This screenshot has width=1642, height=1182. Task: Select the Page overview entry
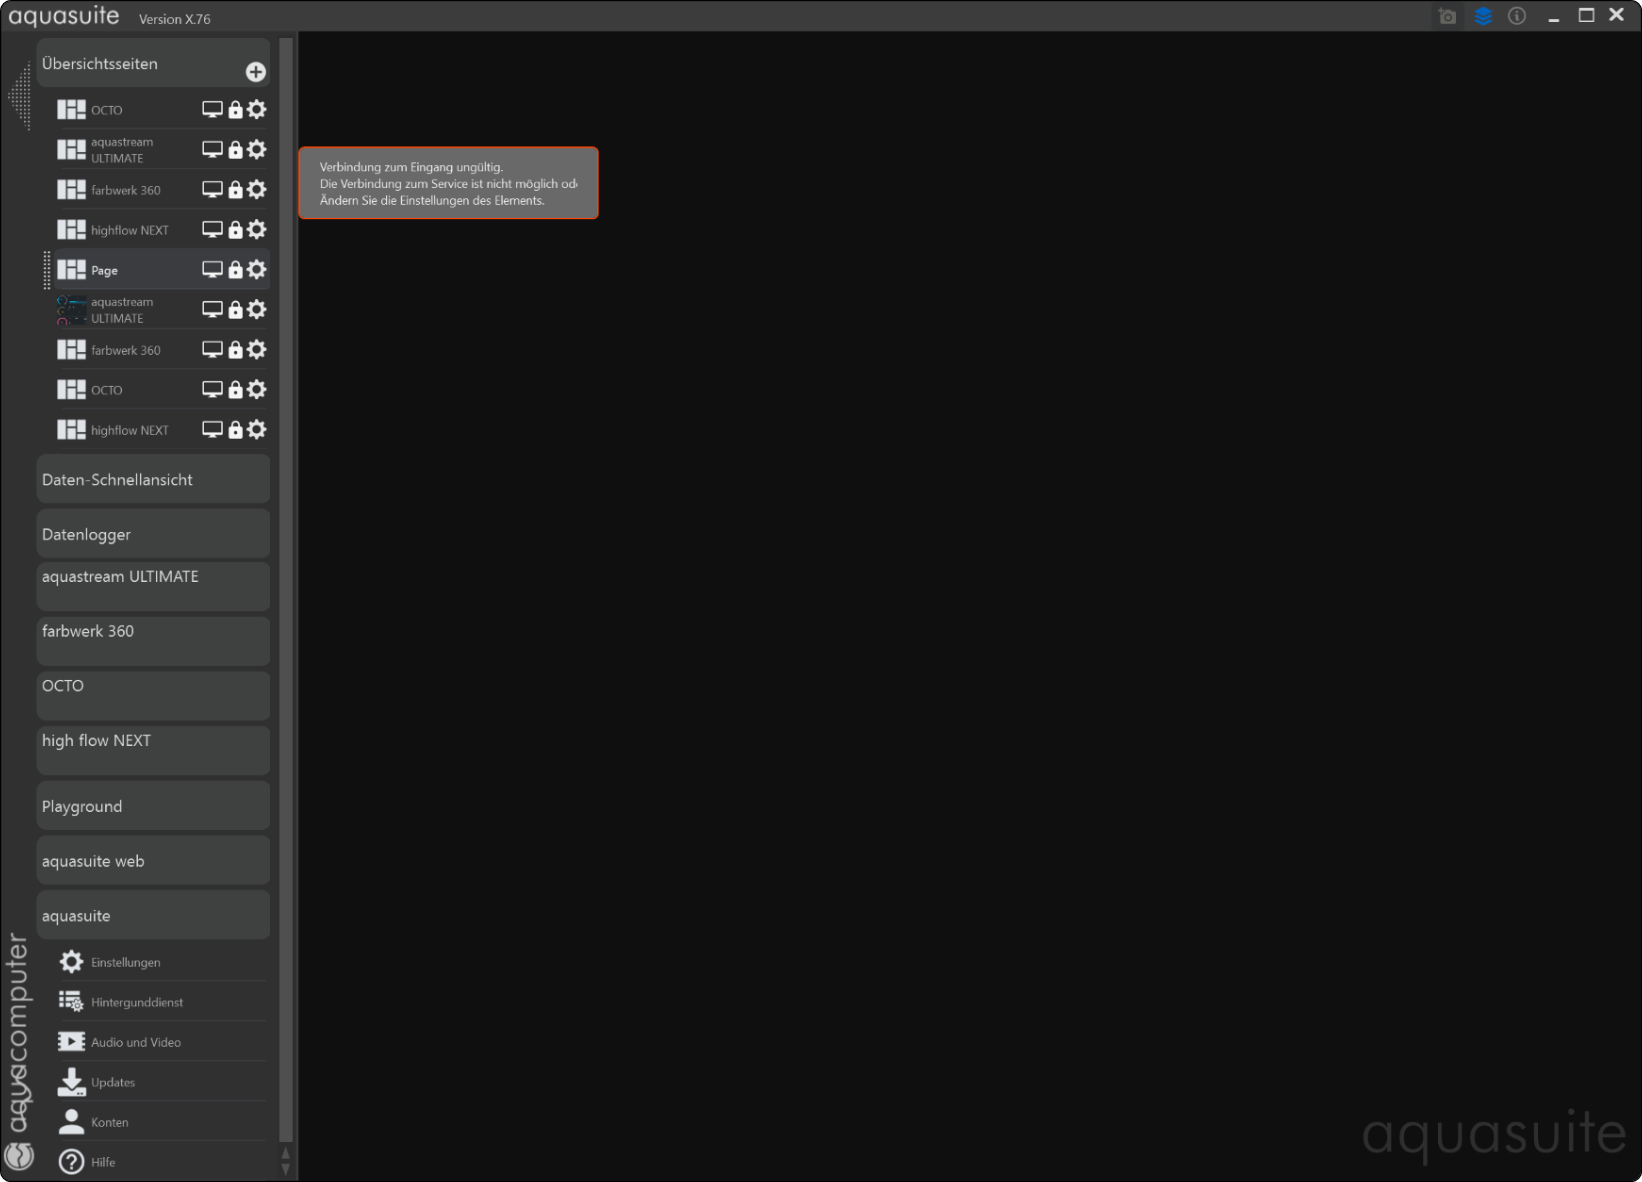[124, 270]
